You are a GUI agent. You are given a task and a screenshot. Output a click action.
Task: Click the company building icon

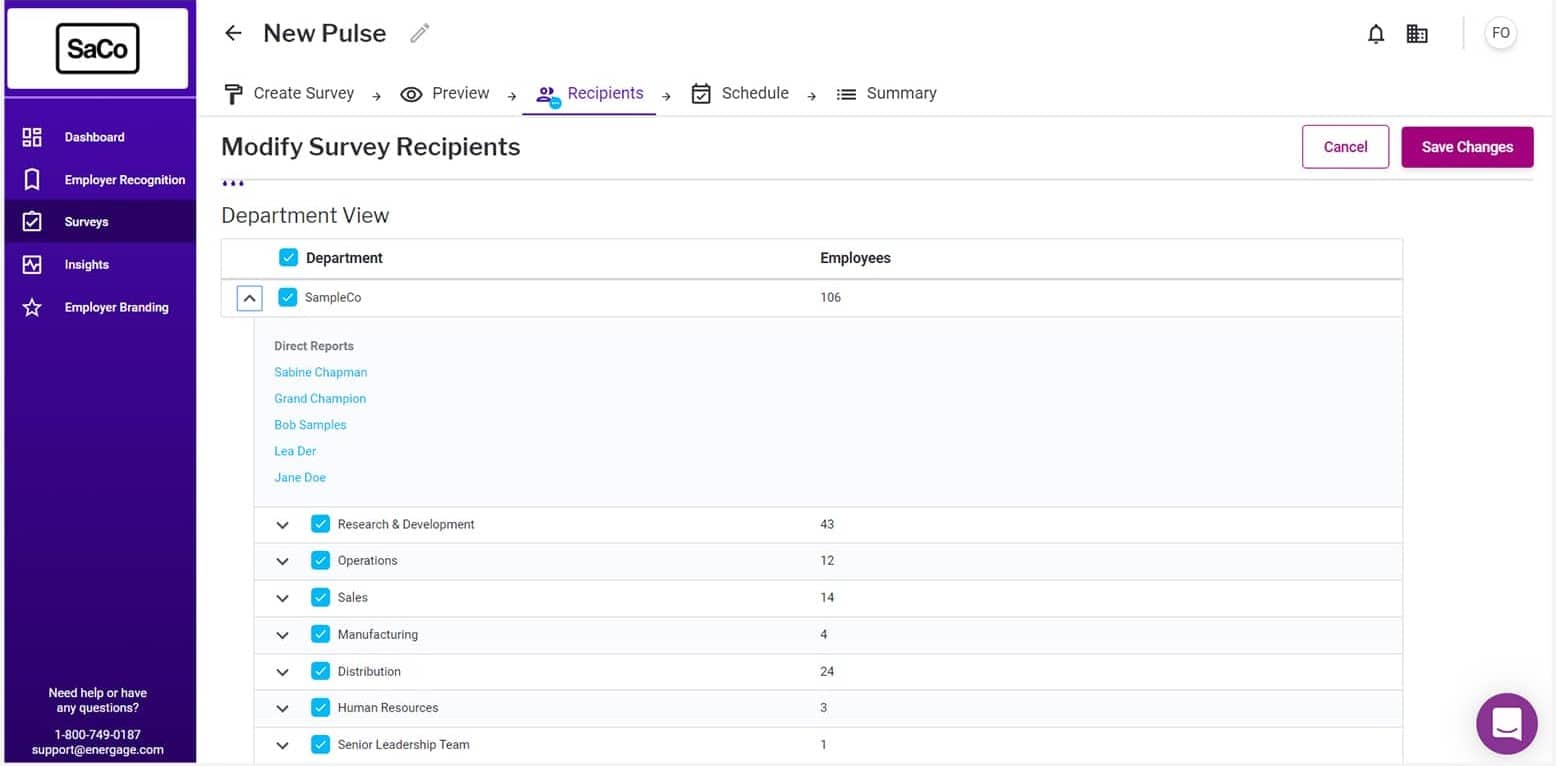(x=1417, y=34)
